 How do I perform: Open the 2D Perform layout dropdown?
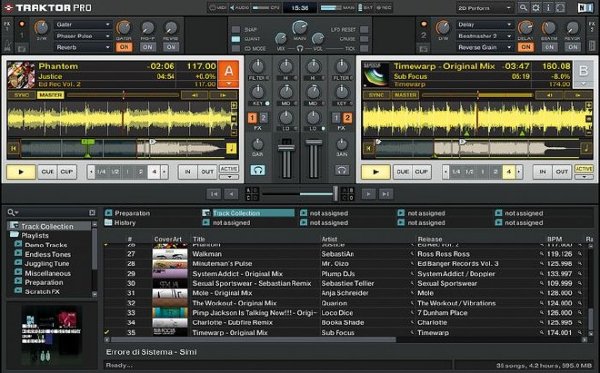pyautogui.click(x=485, y=8)
